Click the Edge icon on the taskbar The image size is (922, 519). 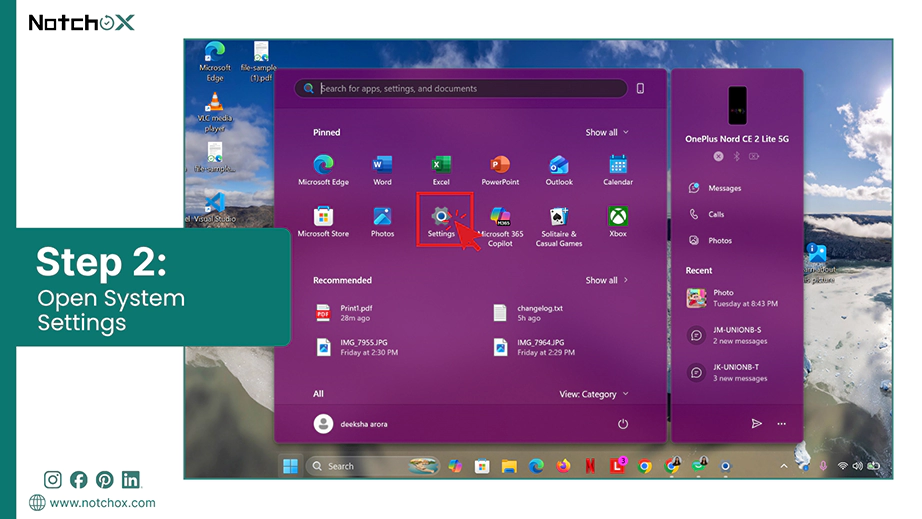click(536, 466)
